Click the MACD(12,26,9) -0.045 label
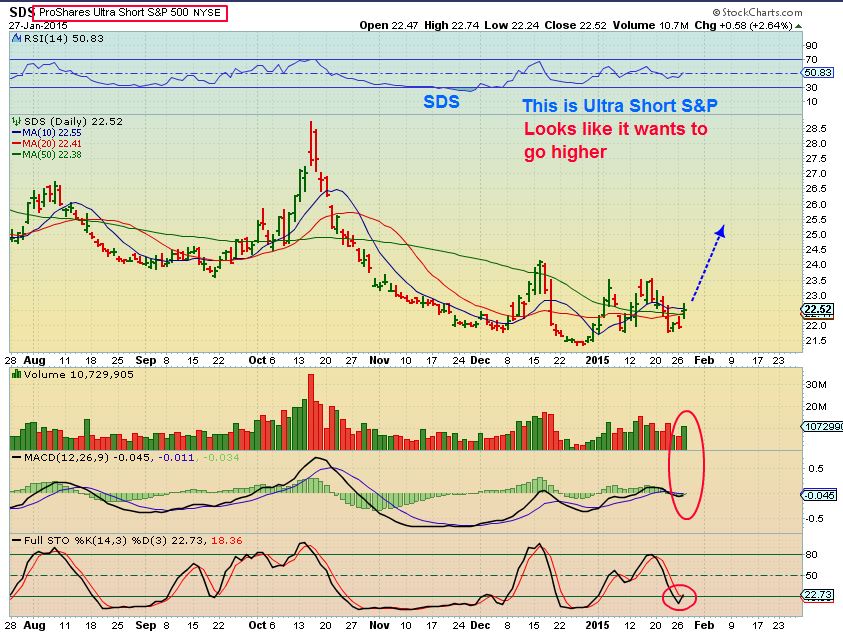This screenshot has width=843, height=635. click(89, 458)
